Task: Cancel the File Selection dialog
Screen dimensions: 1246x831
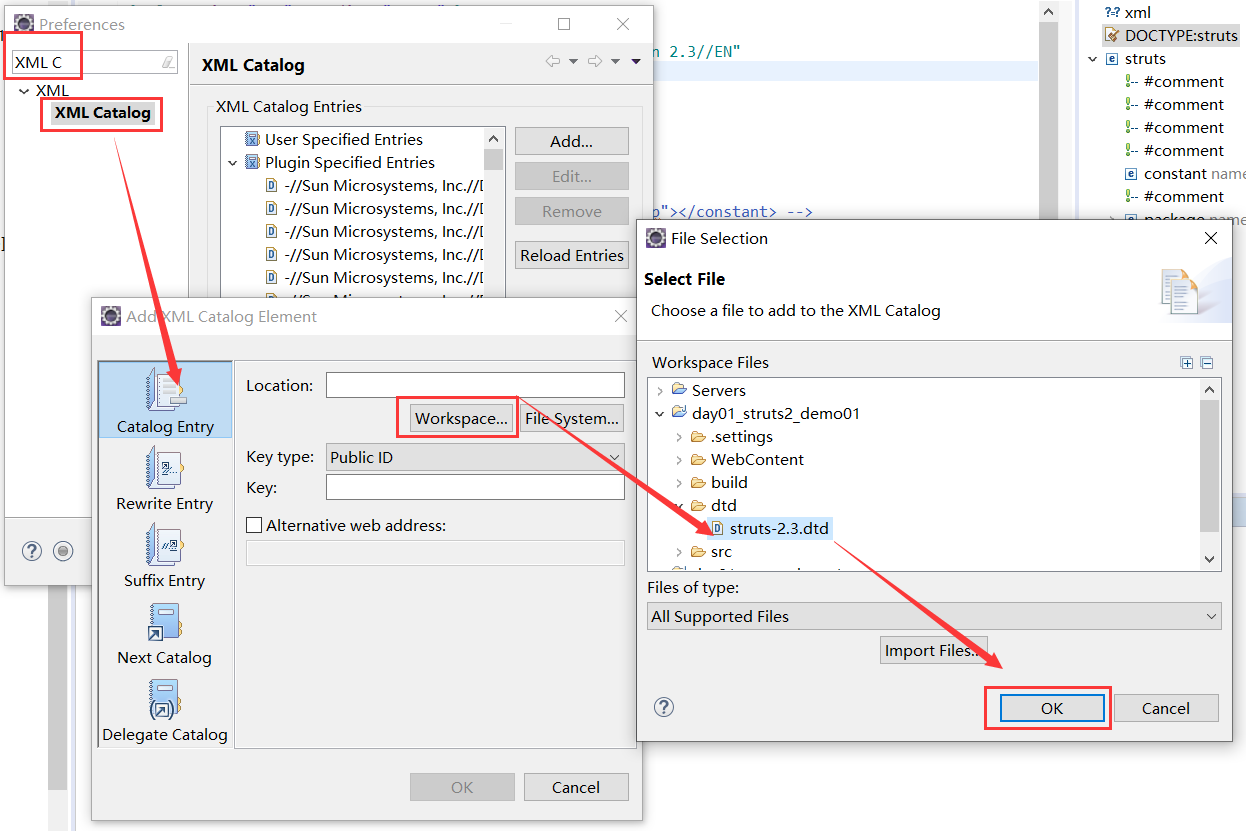Action: 1166,708
